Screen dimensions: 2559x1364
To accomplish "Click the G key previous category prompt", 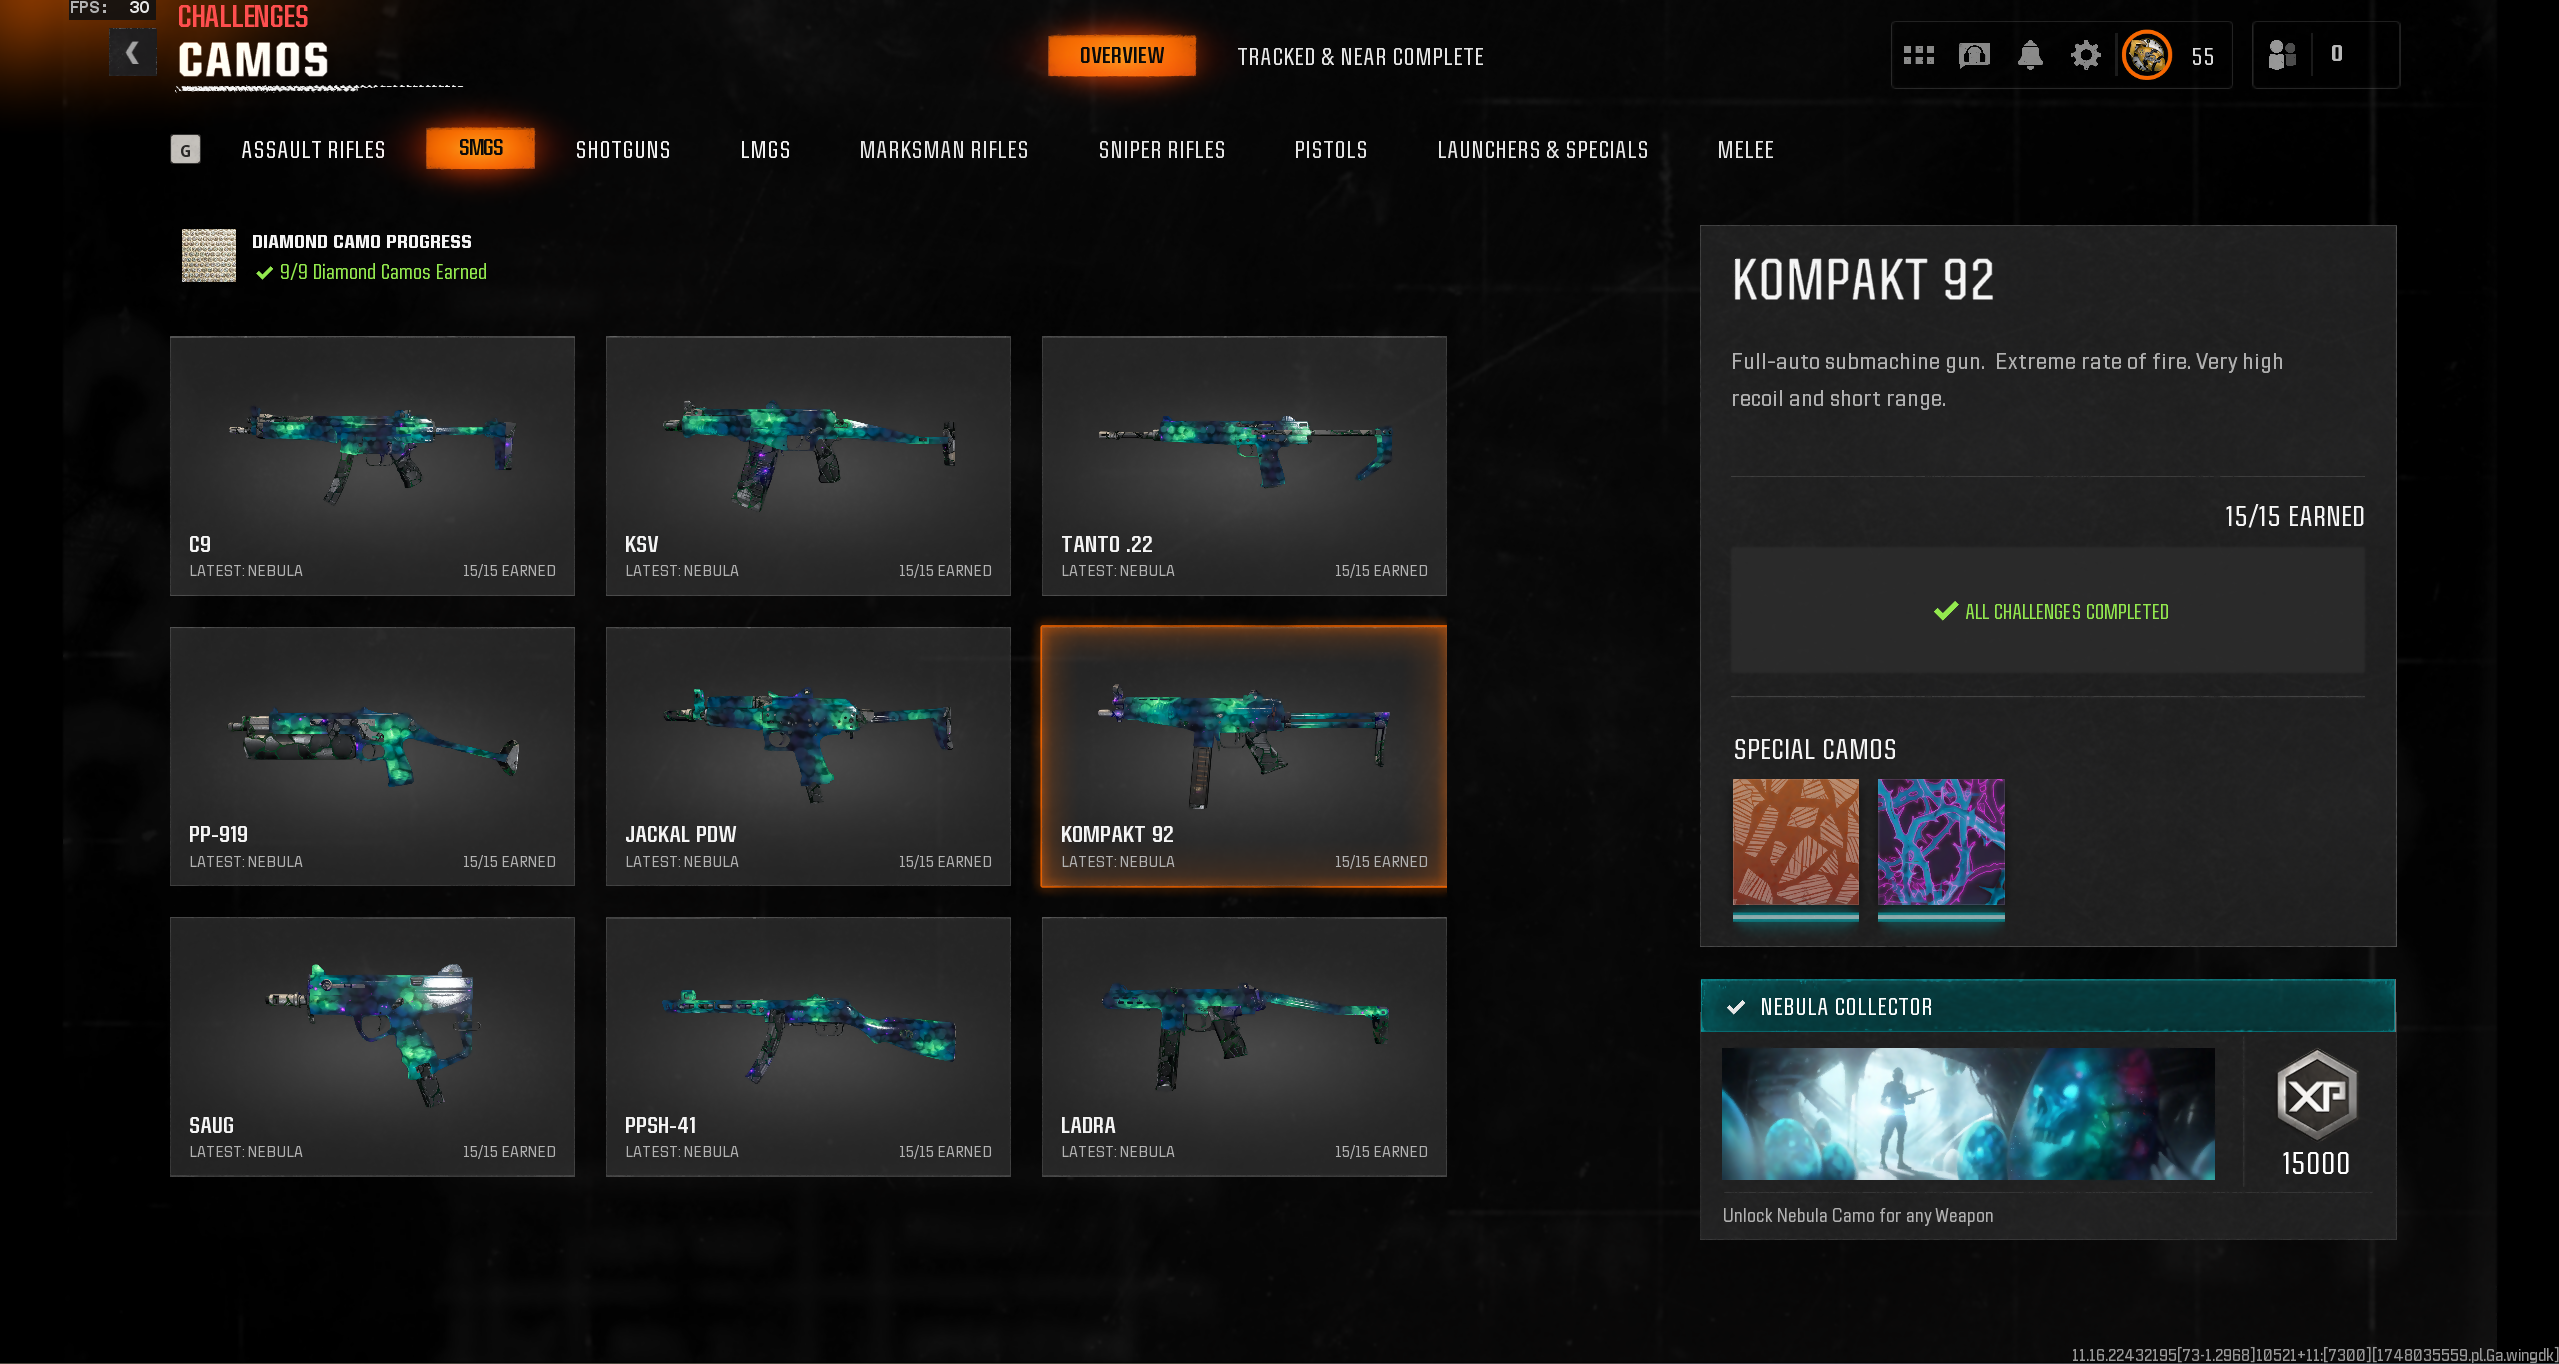I will tap(185, 150).
